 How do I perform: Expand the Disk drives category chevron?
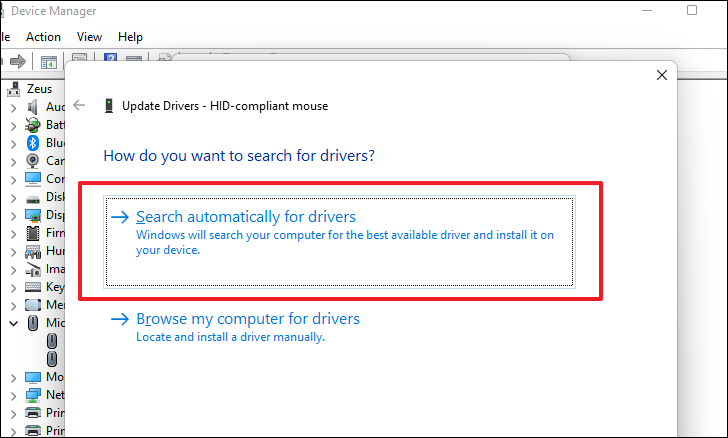pos(13,198)
